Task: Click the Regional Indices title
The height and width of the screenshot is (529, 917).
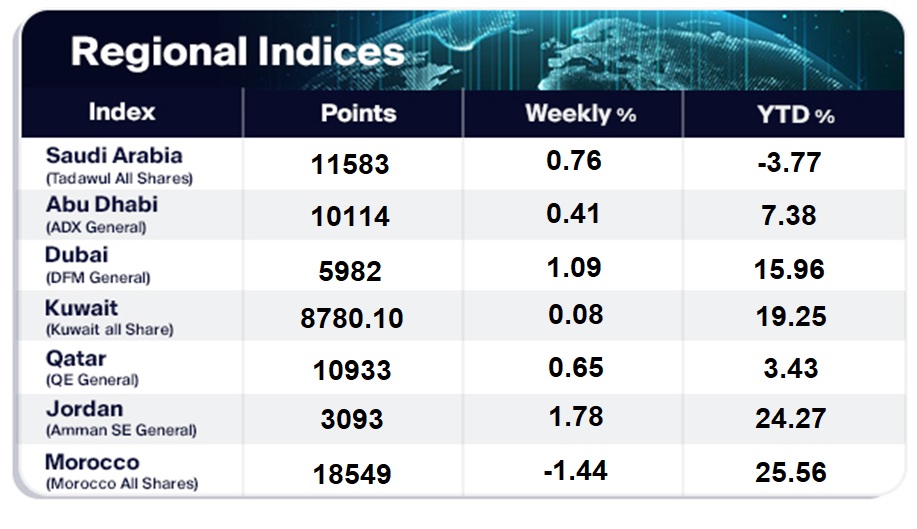Action: tap(237, 52)
